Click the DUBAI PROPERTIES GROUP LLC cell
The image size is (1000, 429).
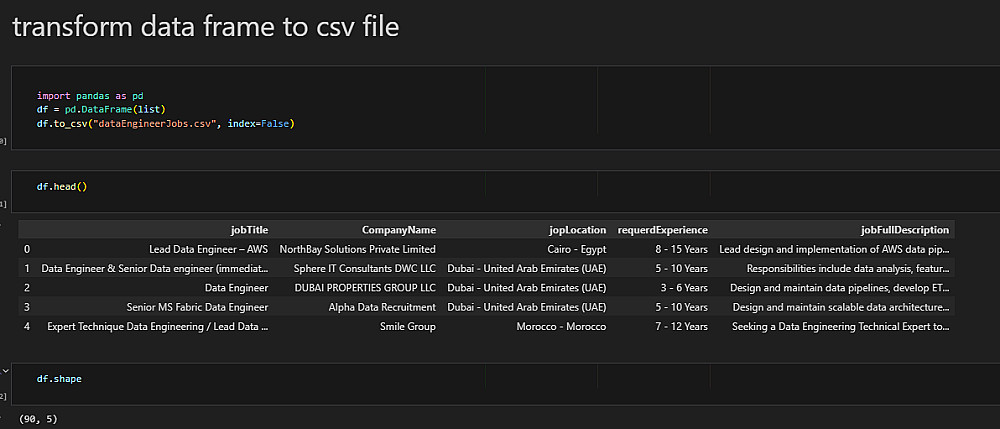(x=365, y=287)
